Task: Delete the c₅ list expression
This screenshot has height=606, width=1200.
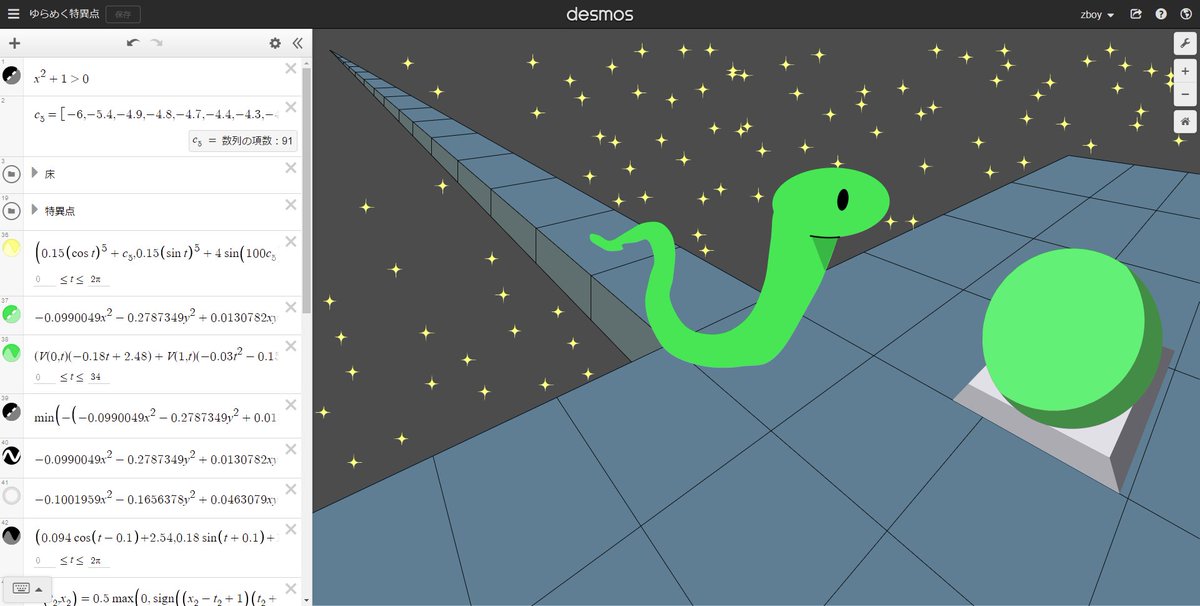Action: (291, 106)
